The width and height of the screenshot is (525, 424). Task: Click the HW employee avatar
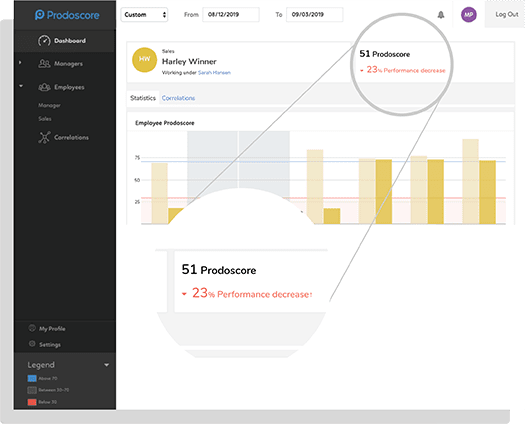point(144,60)
